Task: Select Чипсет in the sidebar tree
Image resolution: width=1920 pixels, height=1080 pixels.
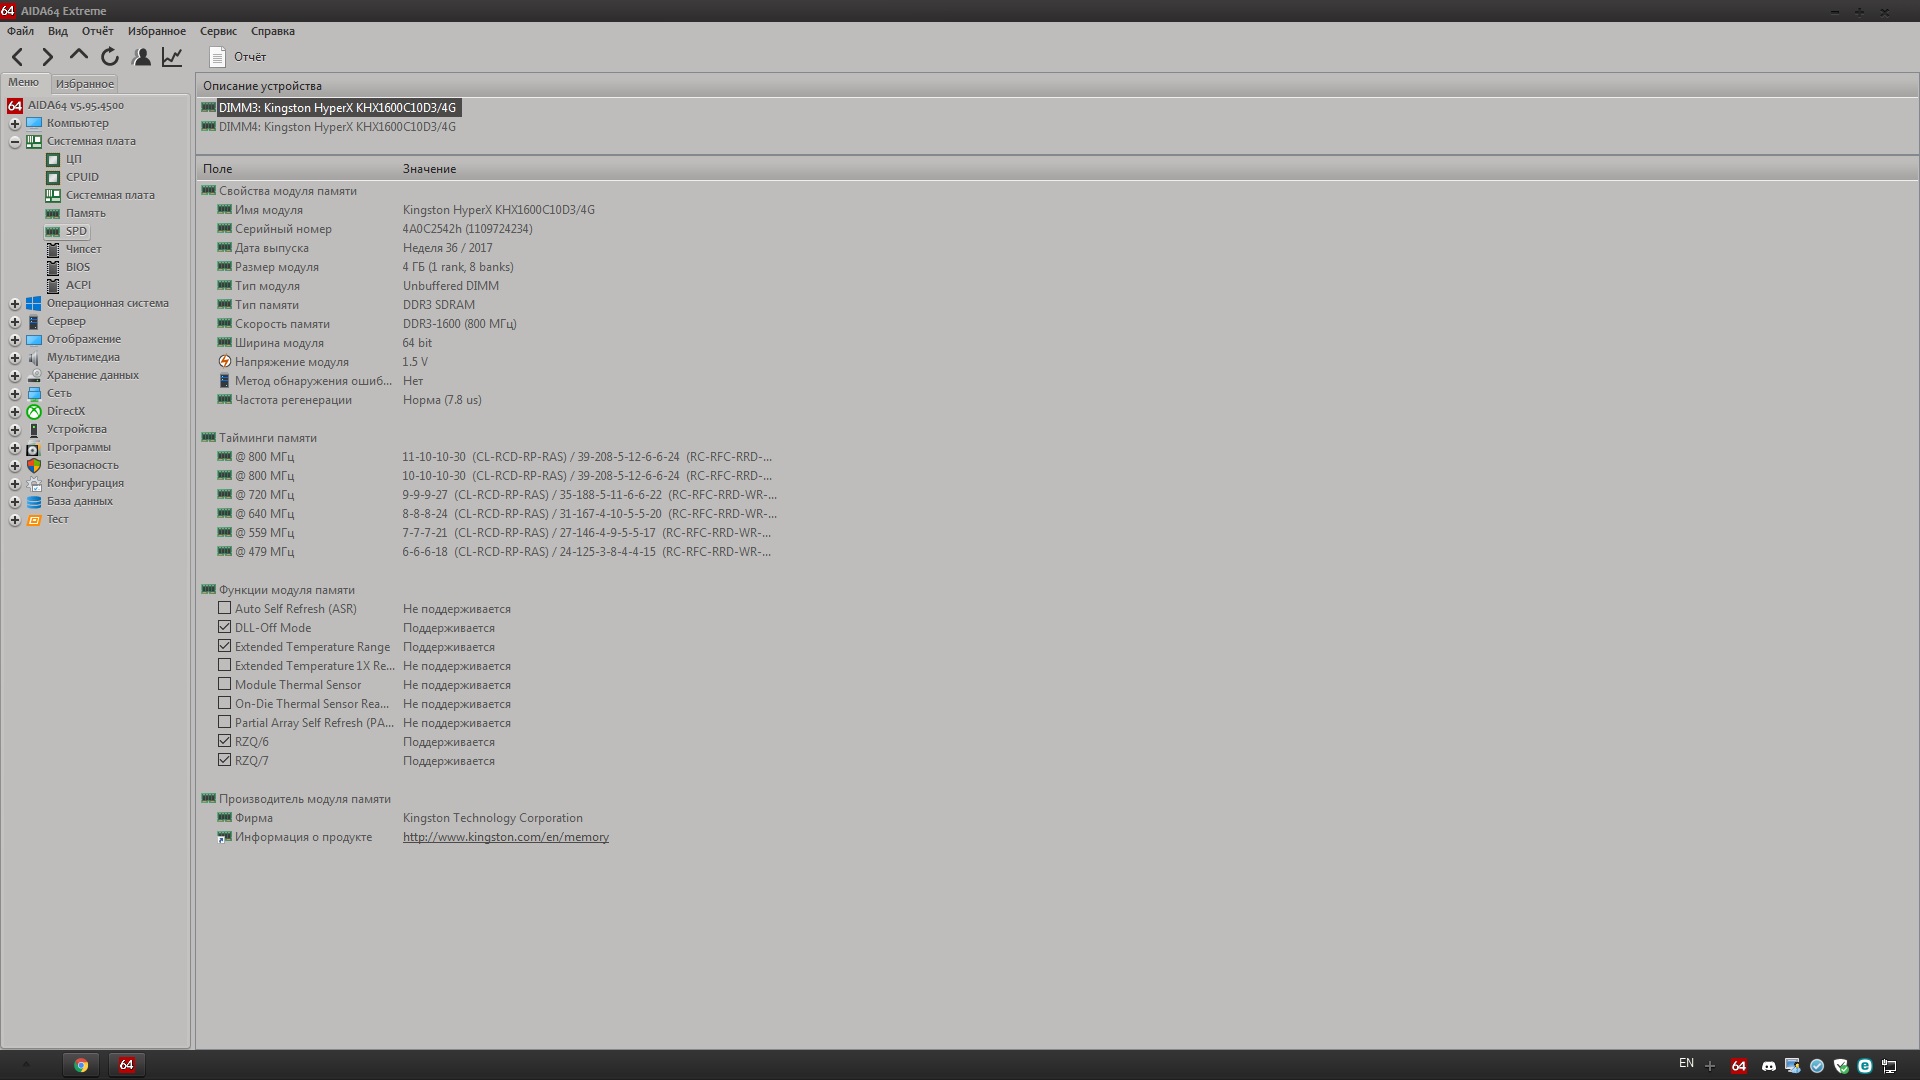Action: point(83,249)
